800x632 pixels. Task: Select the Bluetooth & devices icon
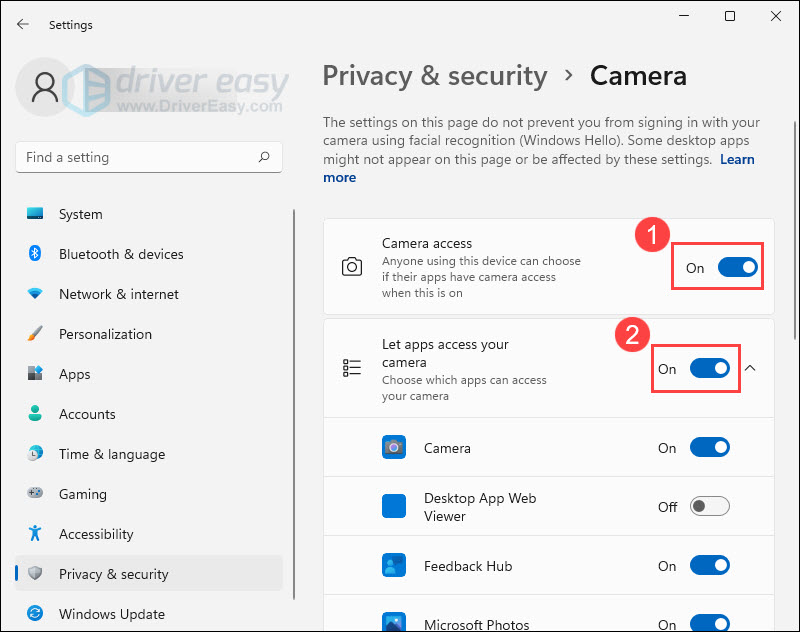(x=36, y=254)
